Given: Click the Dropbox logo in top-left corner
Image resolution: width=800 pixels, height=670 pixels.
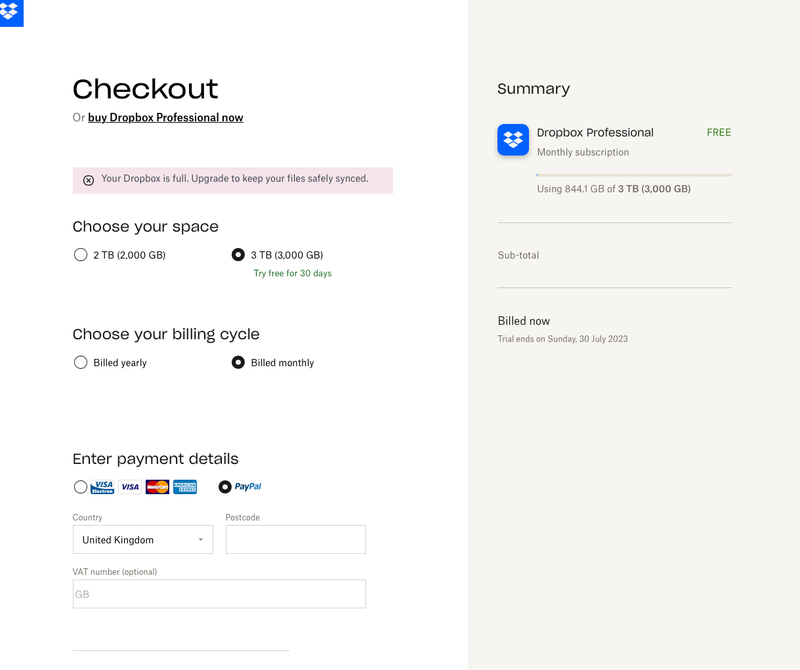Looking at the screenshot, I should [x=11, y=12].
